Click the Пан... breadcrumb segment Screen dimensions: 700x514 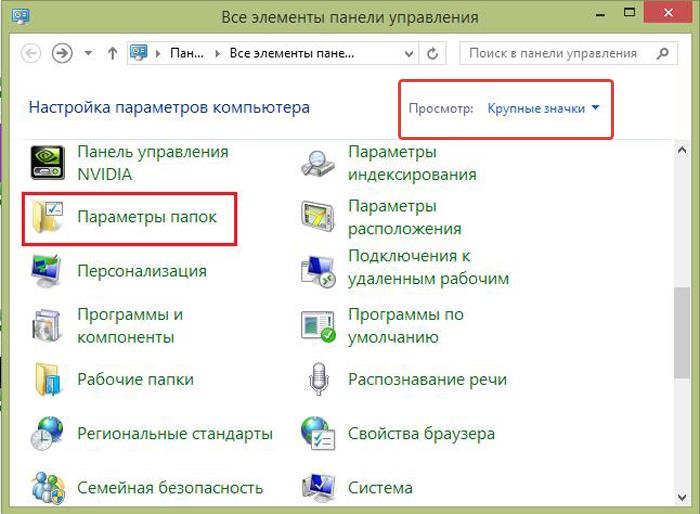point(187,54)
